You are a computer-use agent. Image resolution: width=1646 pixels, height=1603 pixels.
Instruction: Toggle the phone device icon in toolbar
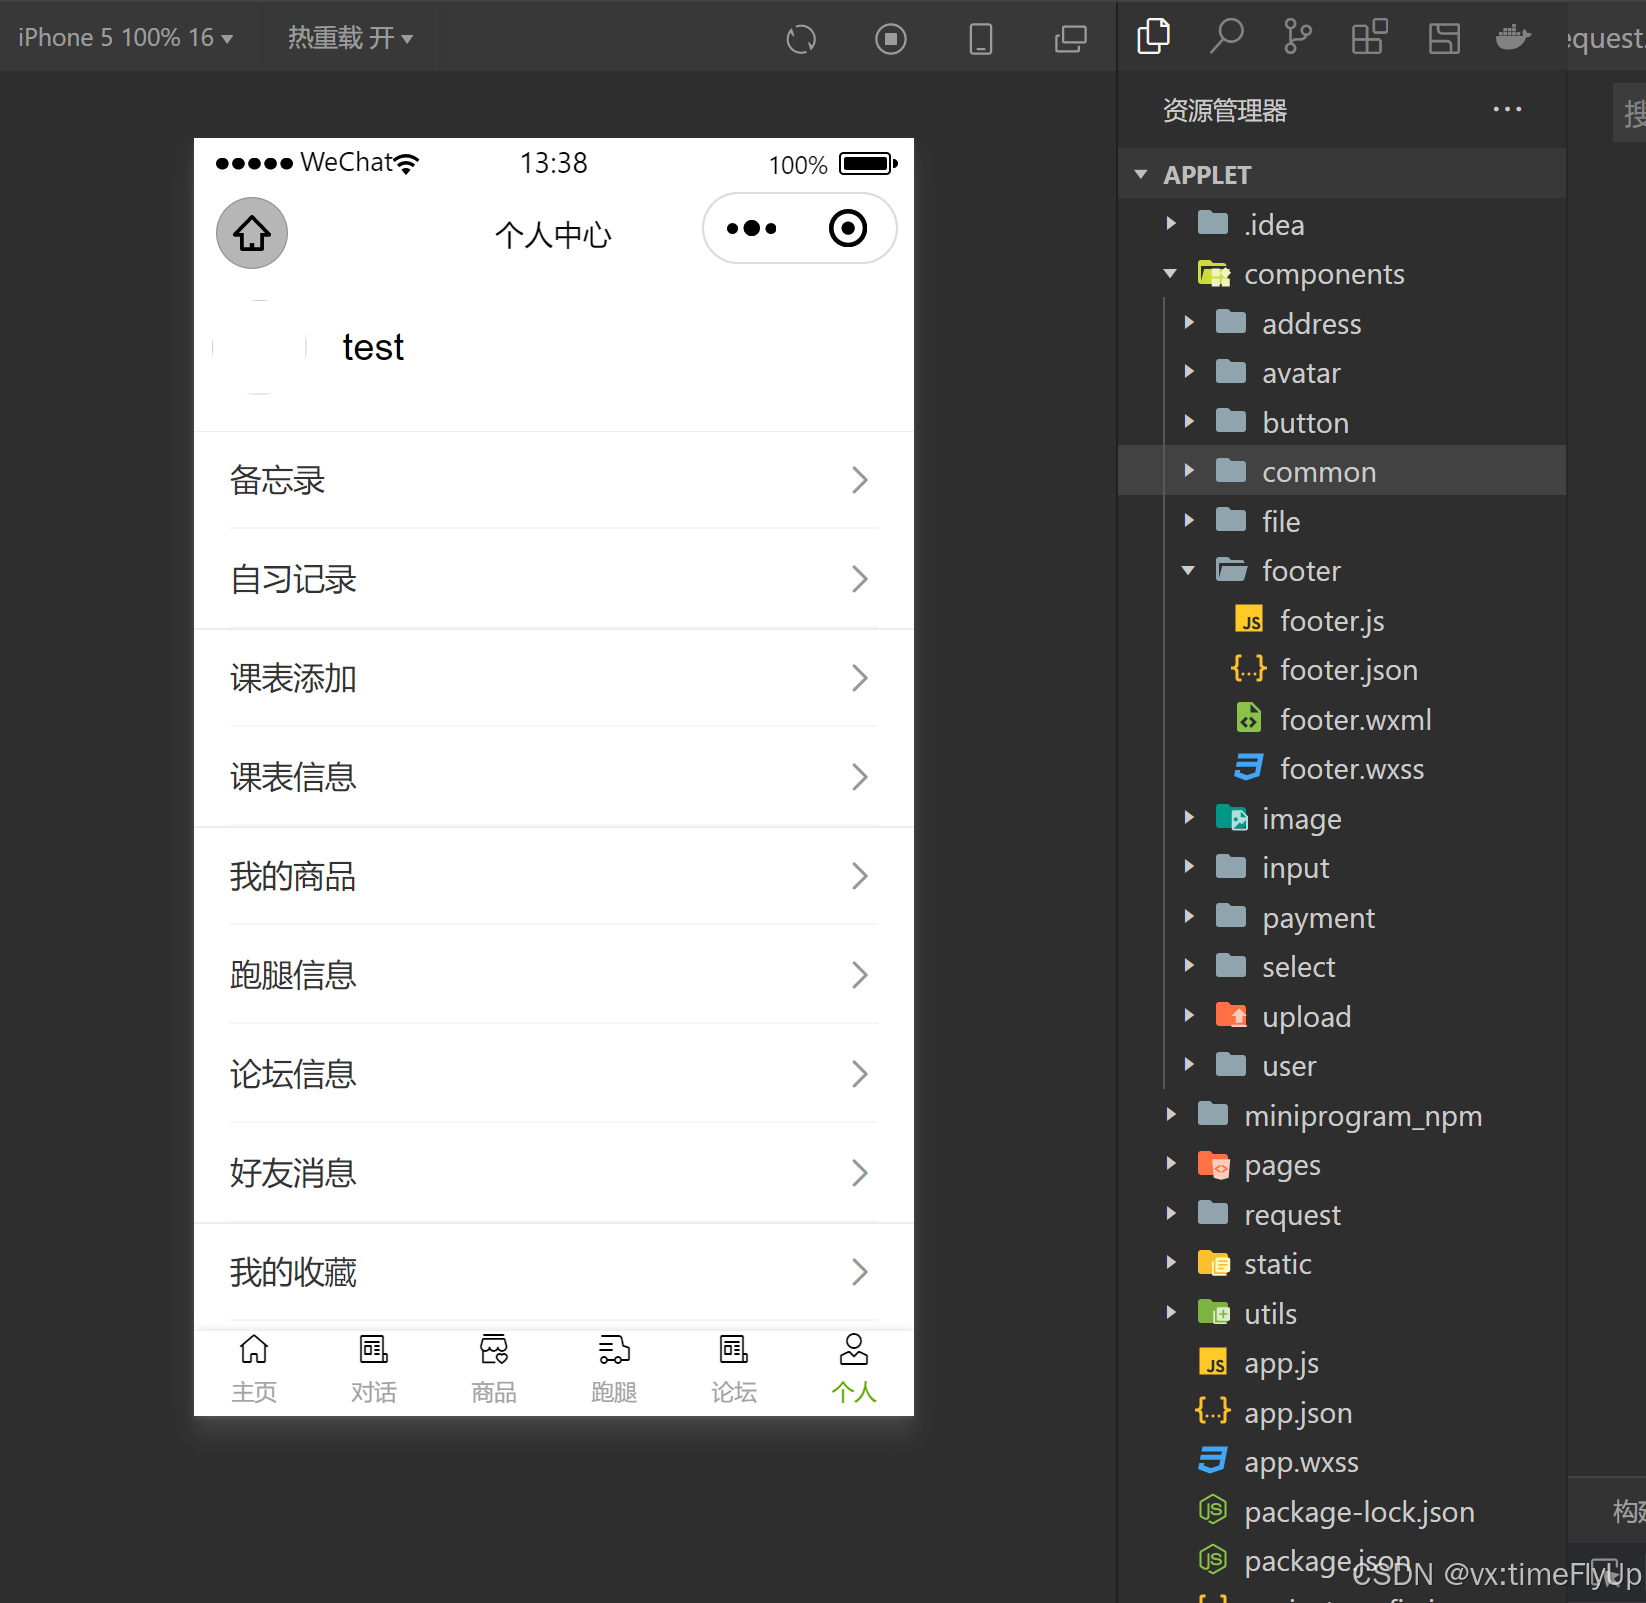tap(981, 39)
